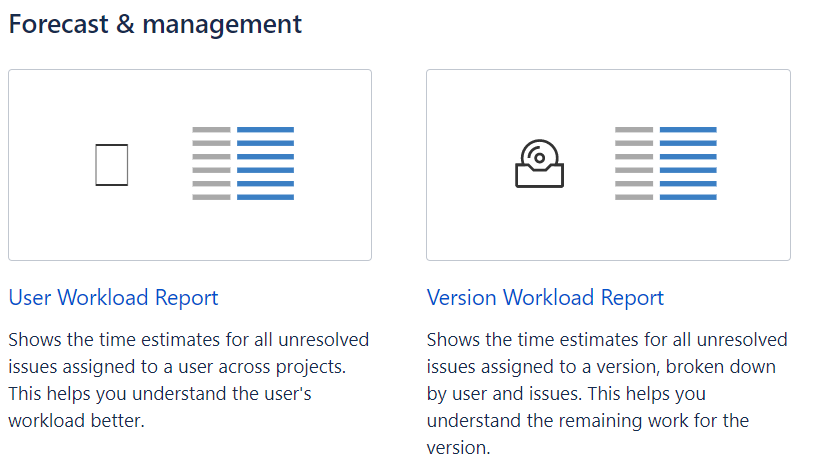
Task: Click topmost blue bar in Version Workload card
Action: (688, 130)
